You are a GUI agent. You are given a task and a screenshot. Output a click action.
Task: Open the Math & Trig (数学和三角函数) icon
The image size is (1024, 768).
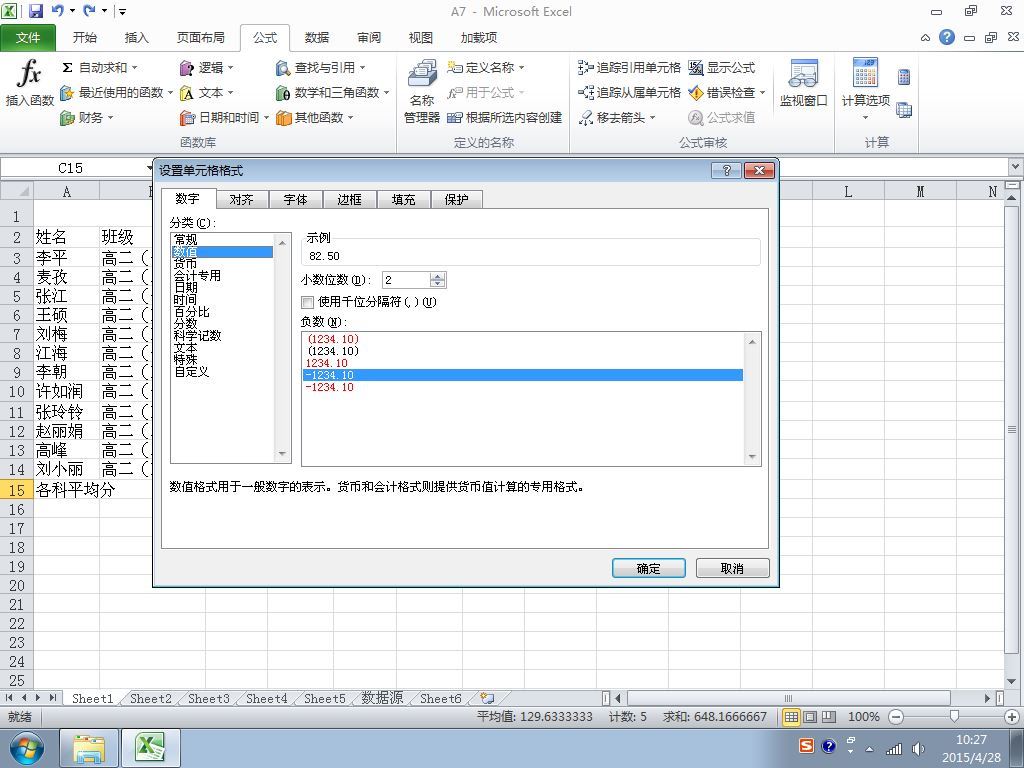click(x=283, y=93)
